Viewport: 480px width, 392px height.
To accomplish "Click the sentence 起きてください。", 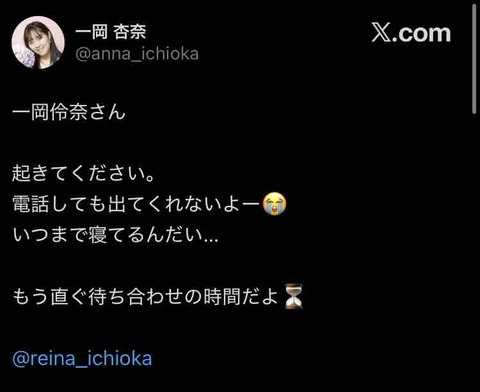I will 84,174.
